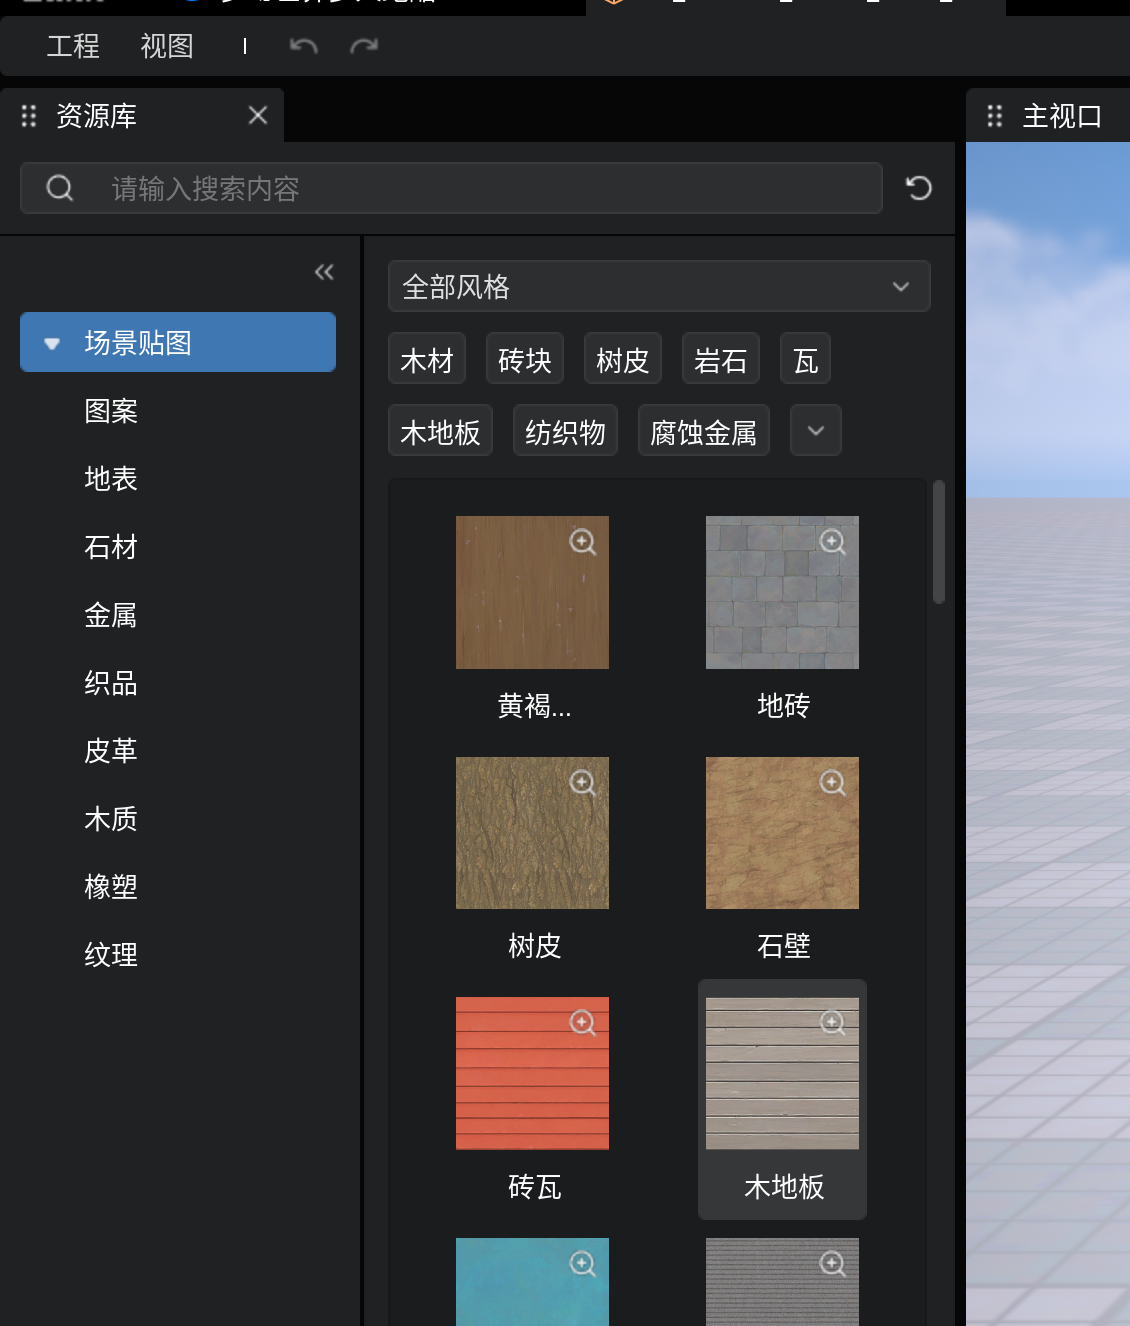Click the undo arrow in the toolbar
This screenshot has height=1326, width=1130.
(303, 46)
